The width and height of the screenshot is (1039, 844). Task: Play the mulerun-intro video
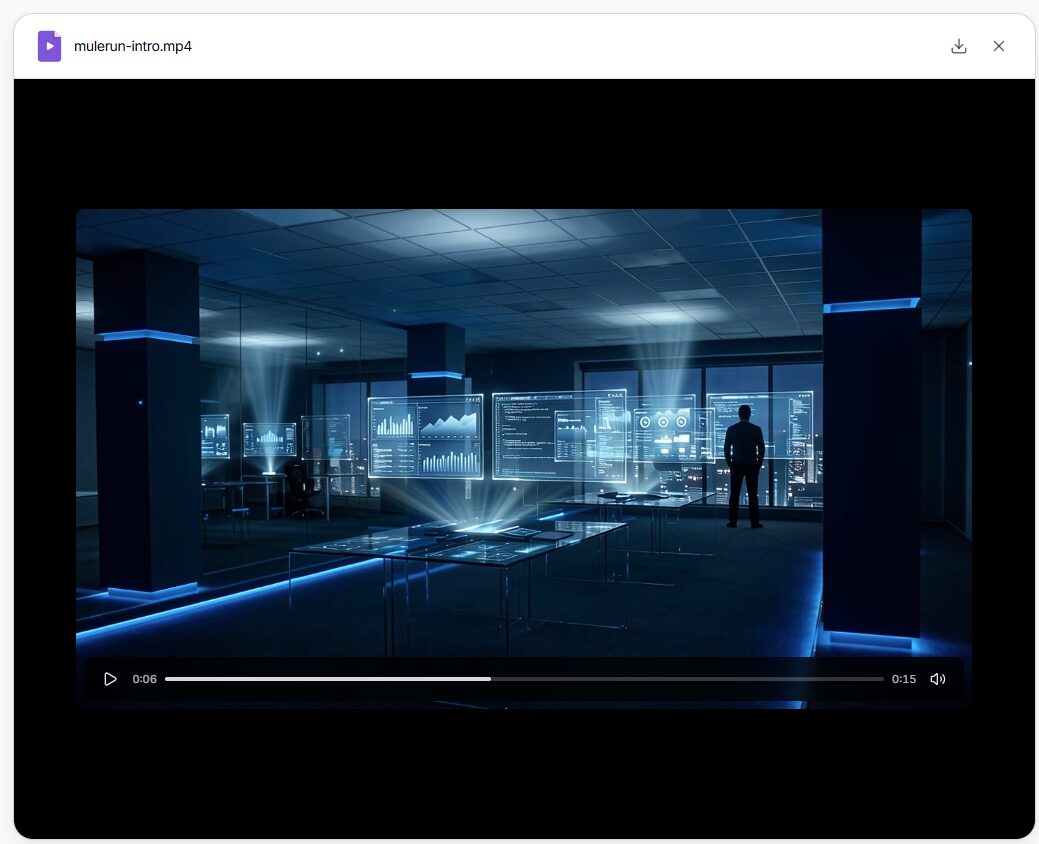tap(110, 679)
